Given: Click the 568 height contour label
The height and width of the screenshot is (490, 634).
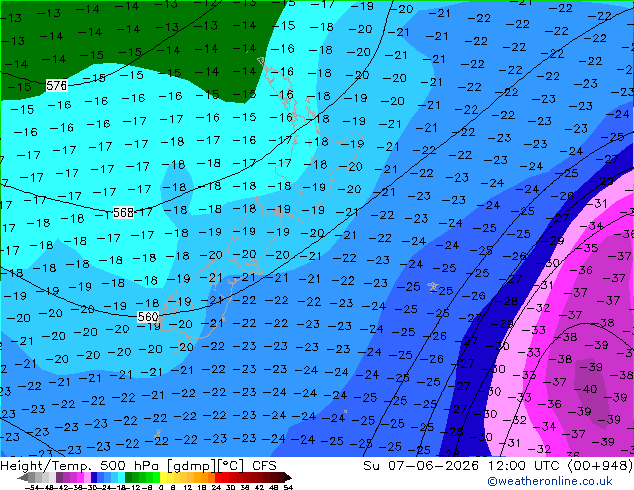Looking at the screenshot, I should tap(123, 212).
